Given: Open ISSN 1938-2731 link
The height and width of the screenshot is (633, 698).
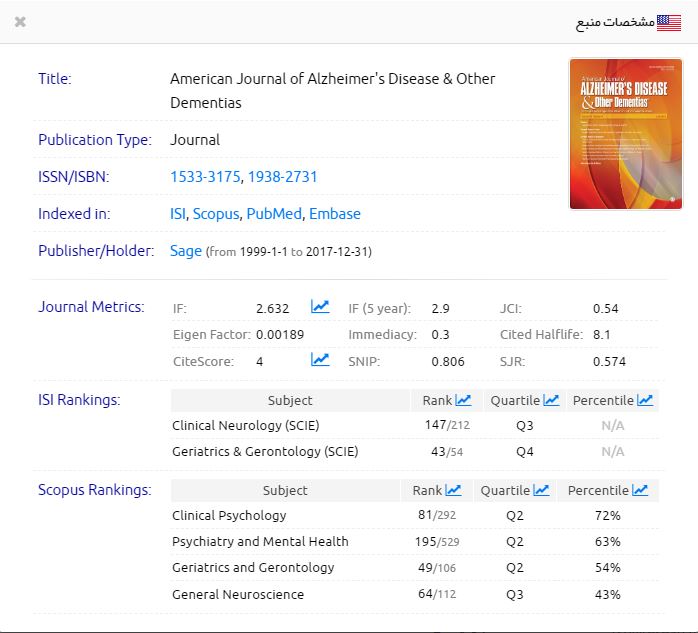Looking at the screenshot, I should click(282, 177).
